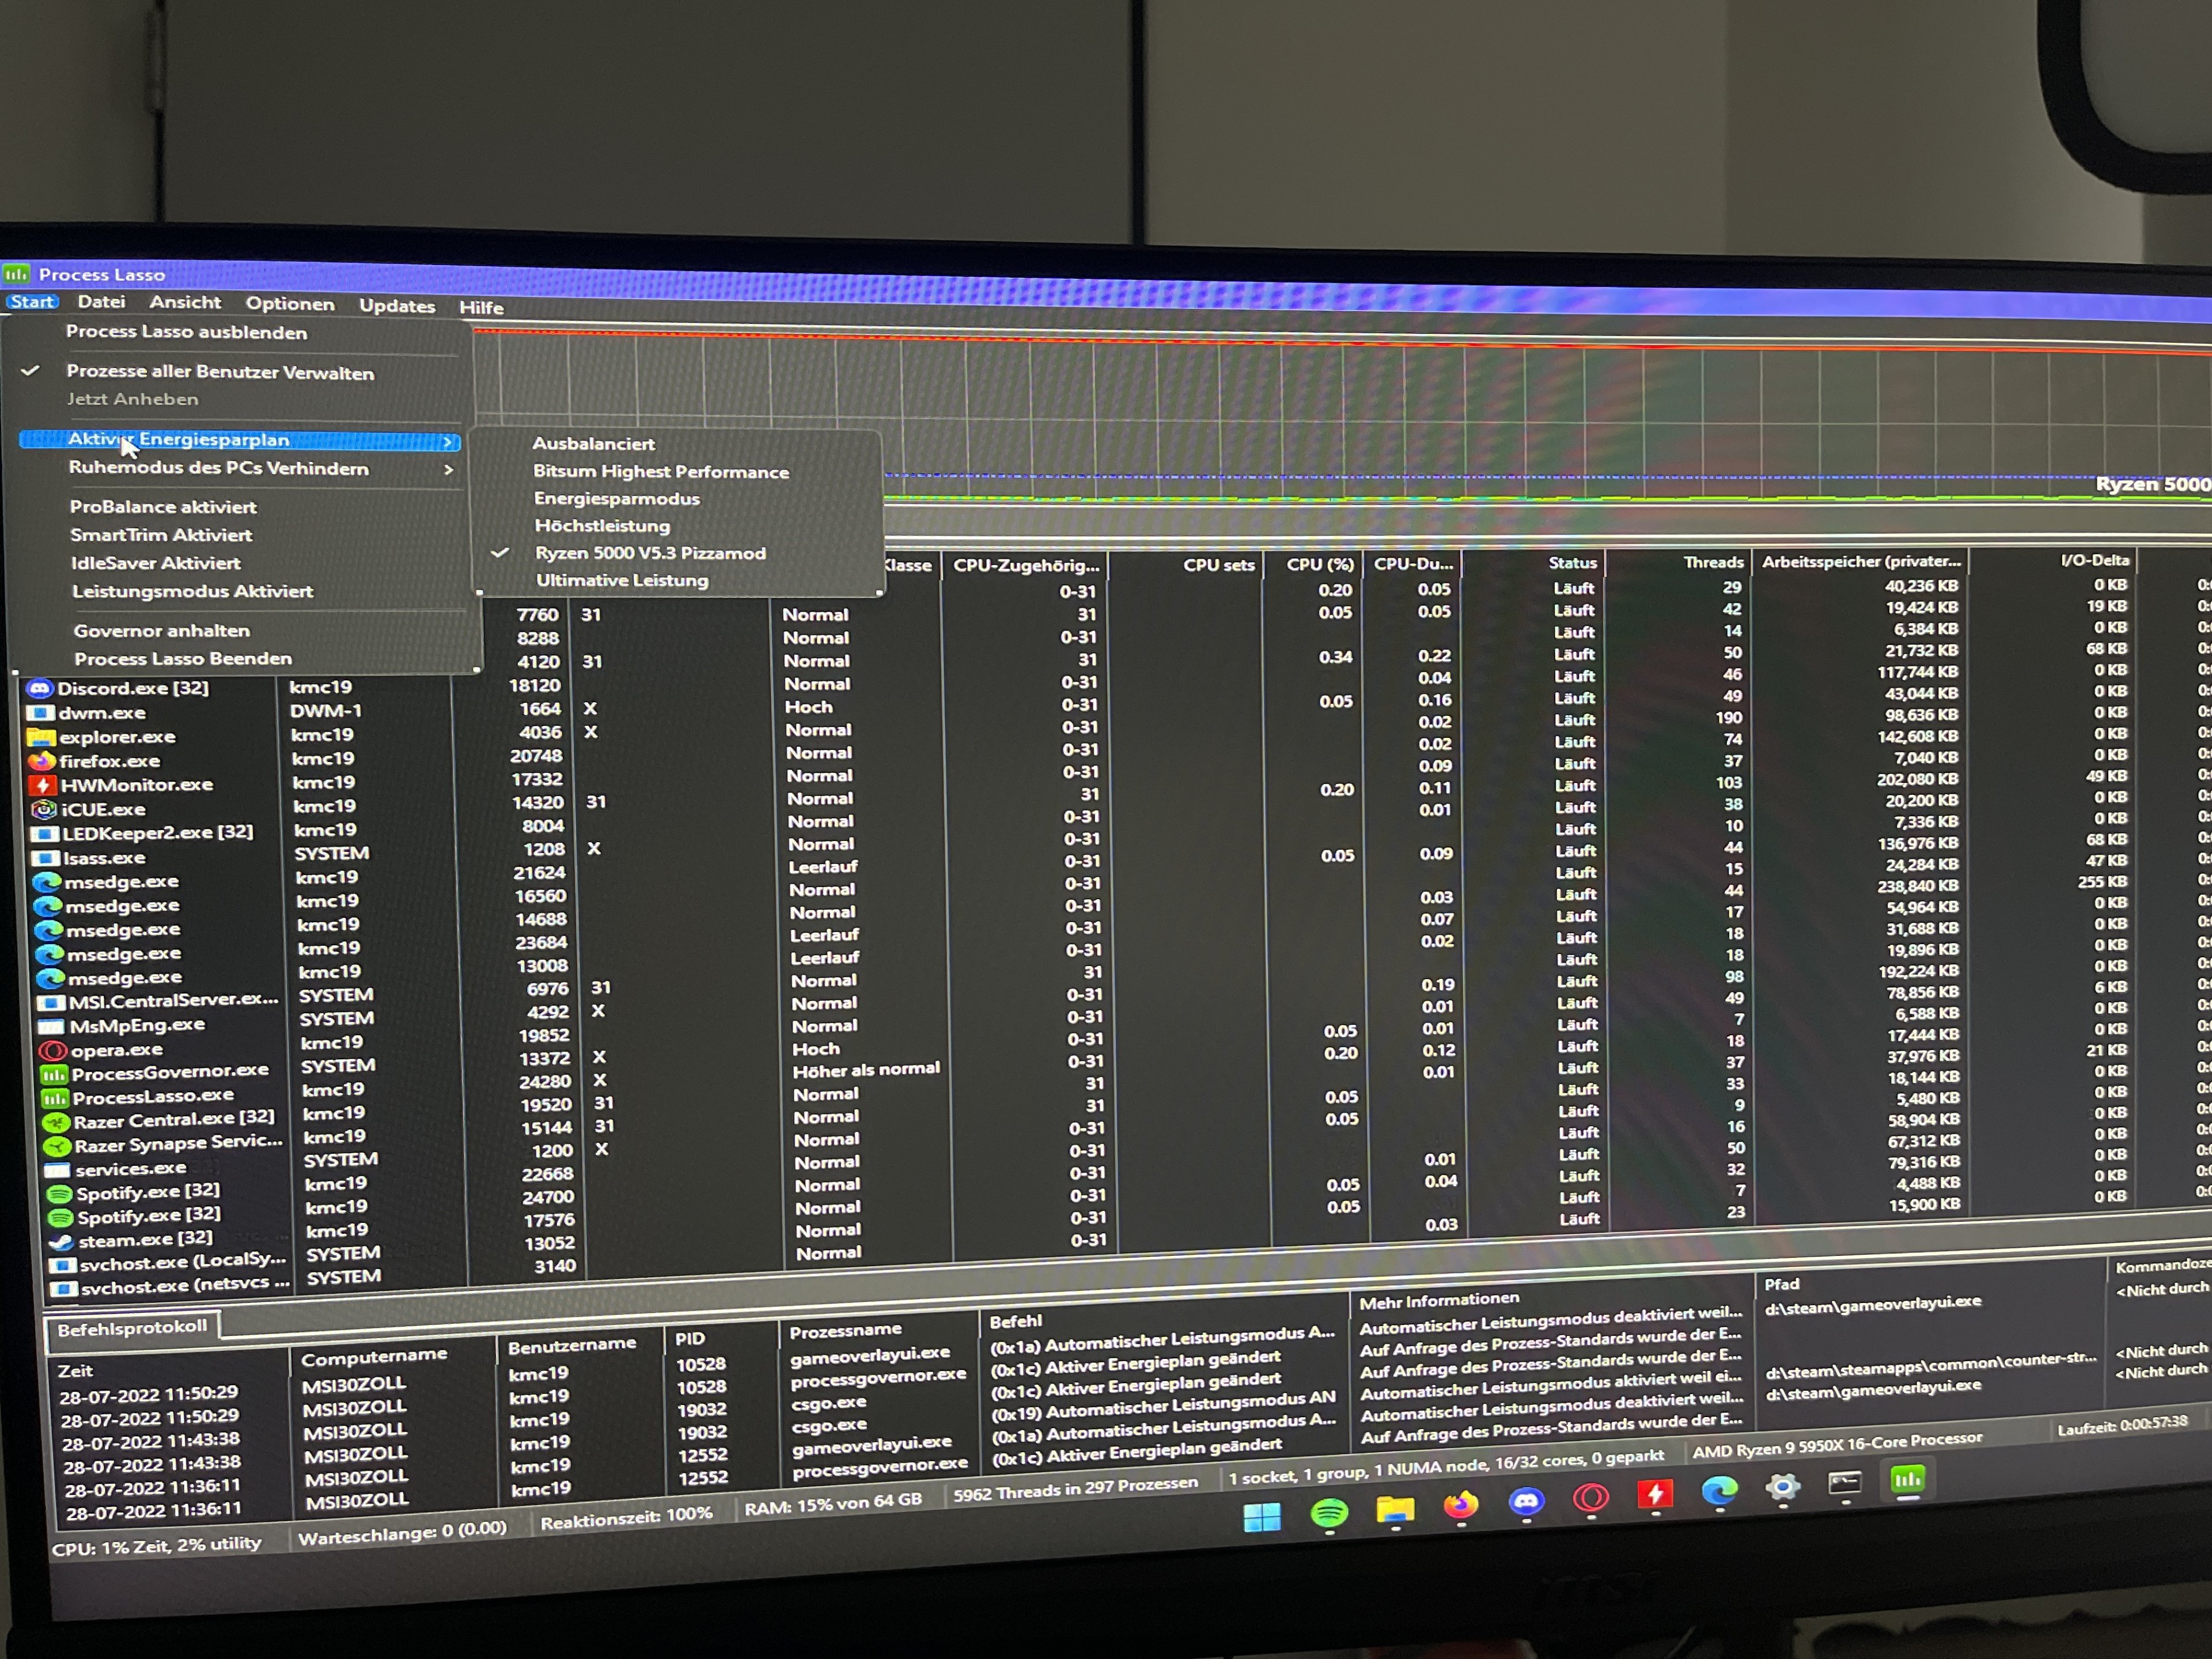Open the Optionen menu
Viewport: 2212px width, 1659px height.
290,304
